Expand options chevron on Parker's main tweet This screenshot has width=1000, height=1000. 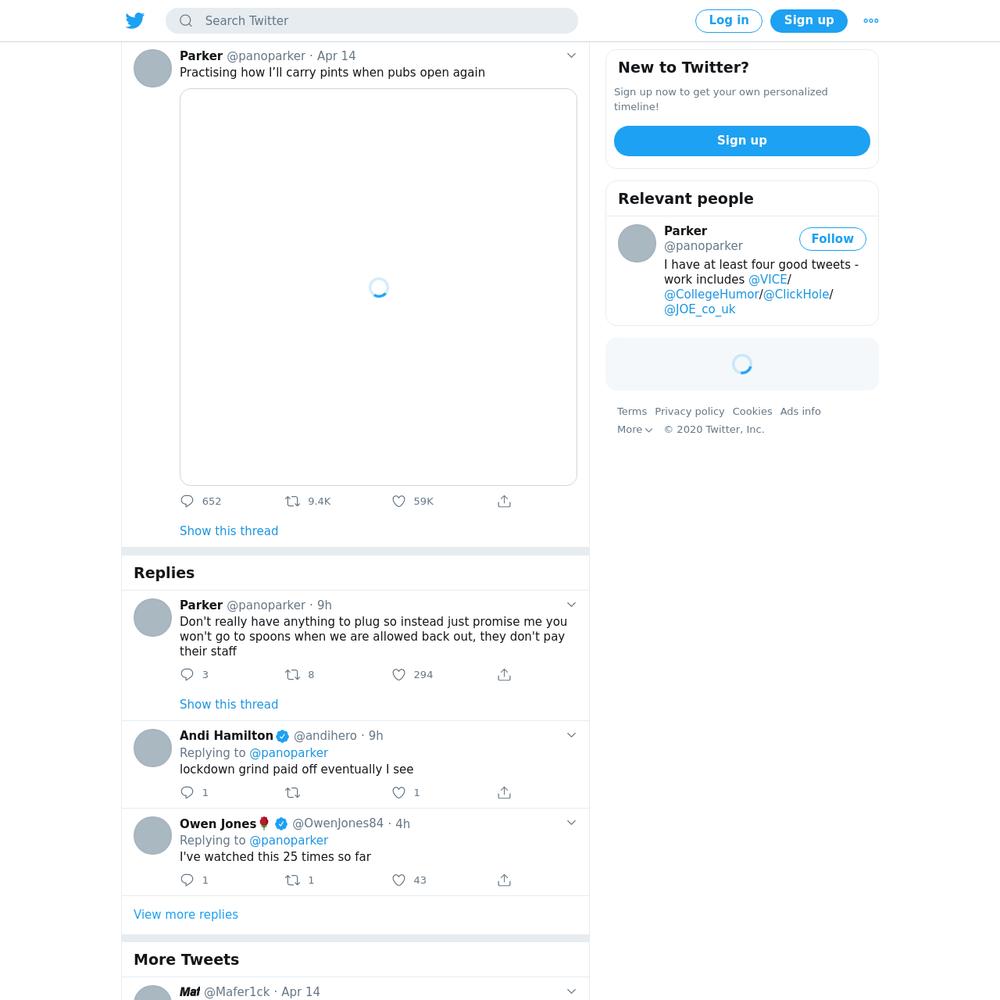click(571, 55)
